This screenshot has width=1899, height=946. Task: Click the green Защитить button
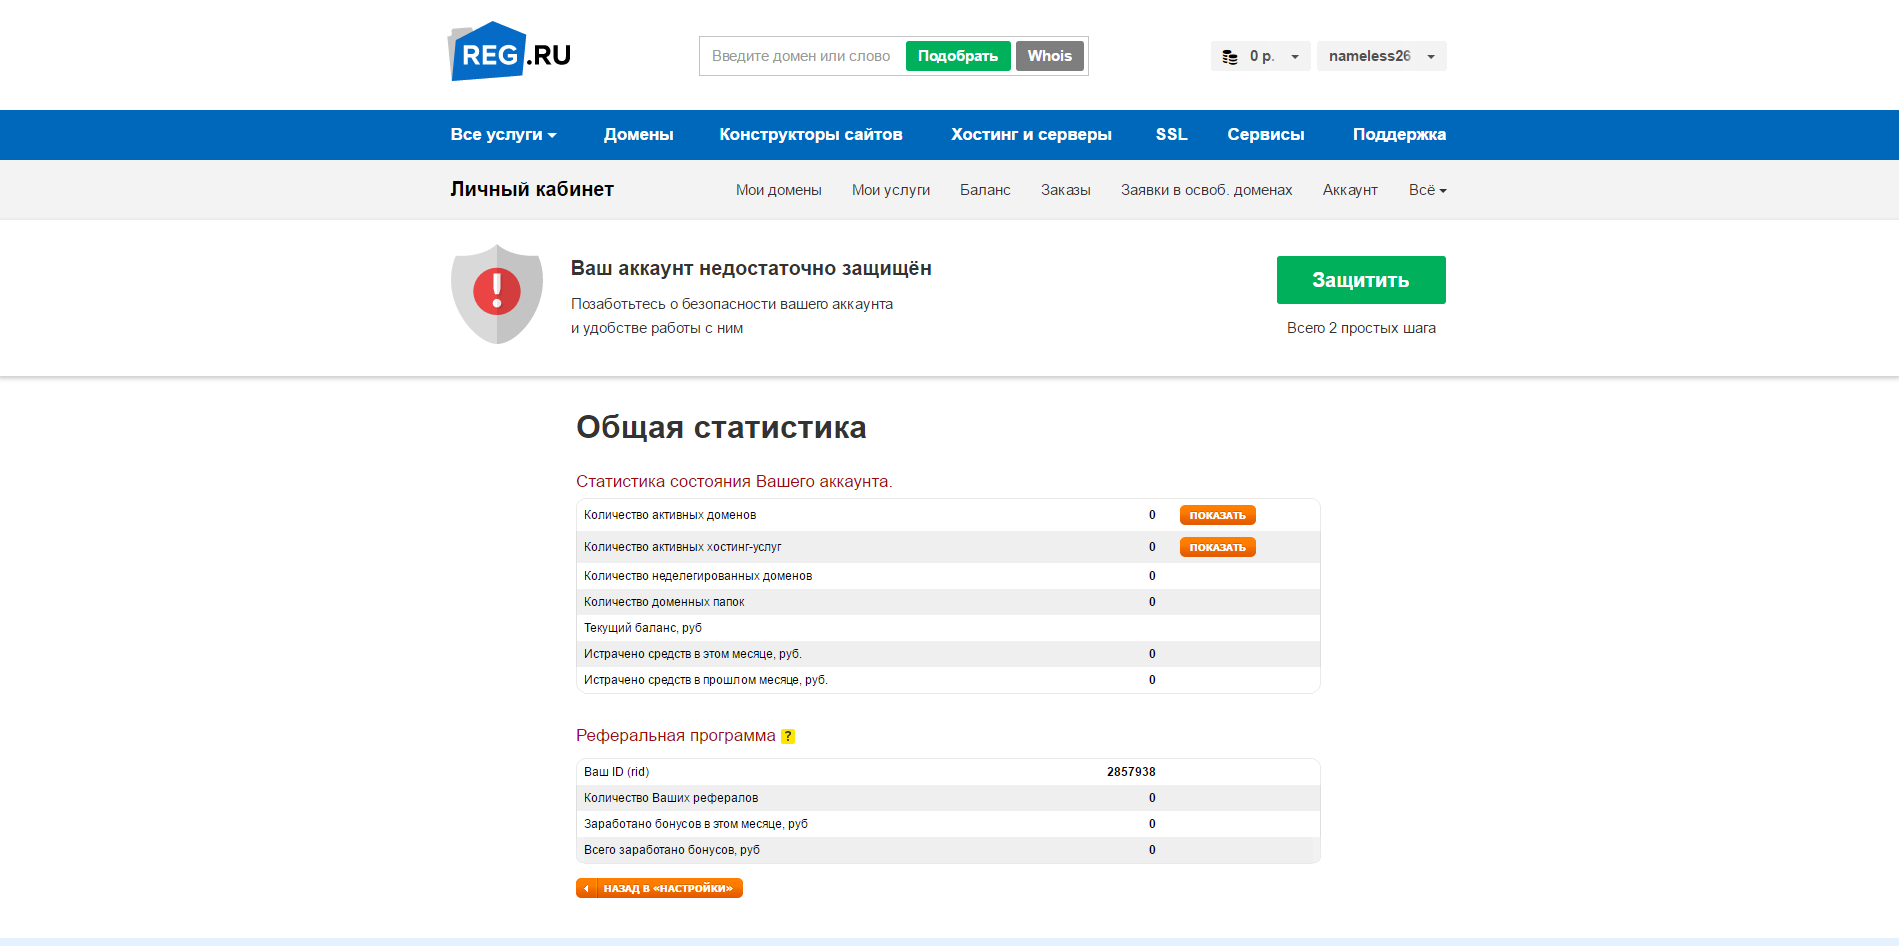pos(1360,280)
